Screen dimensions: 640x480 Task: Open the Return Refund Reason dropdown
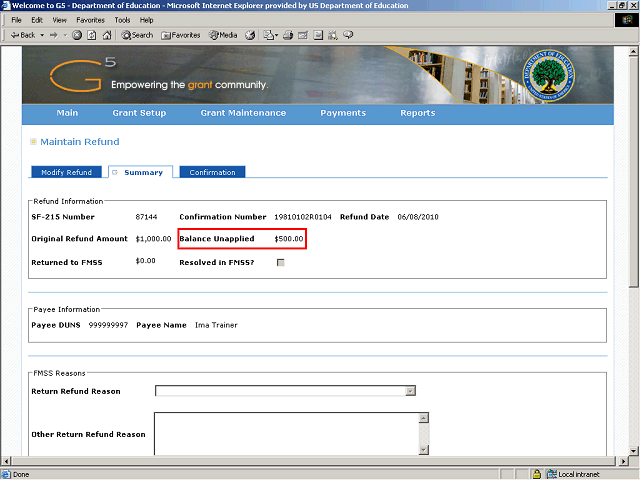coord(285,391)
